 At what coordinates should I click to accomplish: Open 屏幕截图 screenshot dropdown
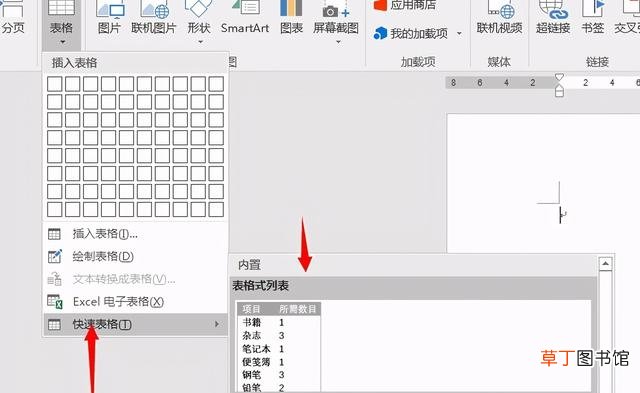click(x=336, y=22)
